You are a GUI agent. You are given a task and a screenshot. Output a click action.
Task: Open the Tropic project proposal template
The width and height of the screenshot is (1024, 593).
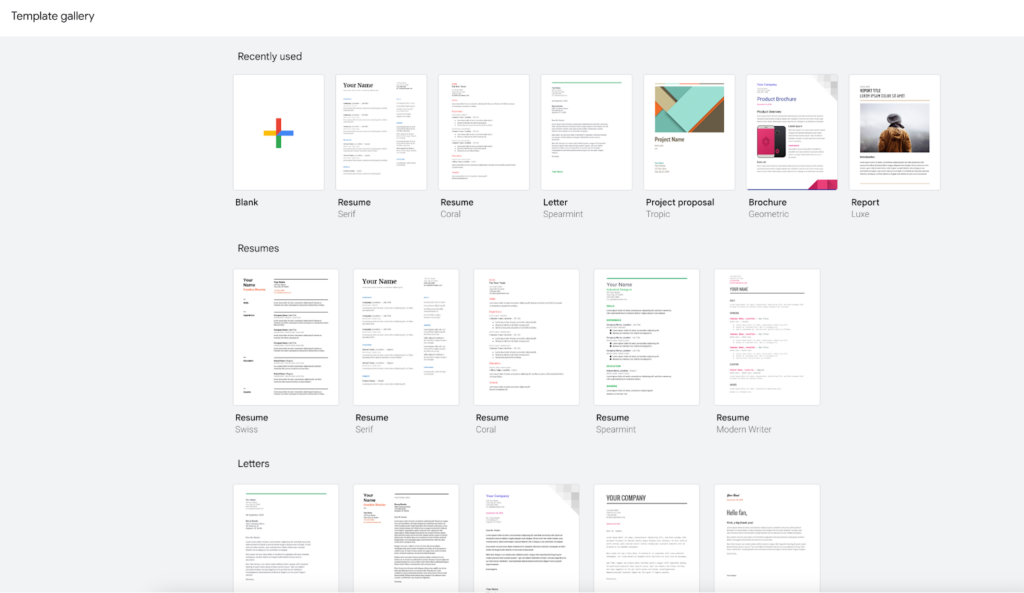click(688, 131)
